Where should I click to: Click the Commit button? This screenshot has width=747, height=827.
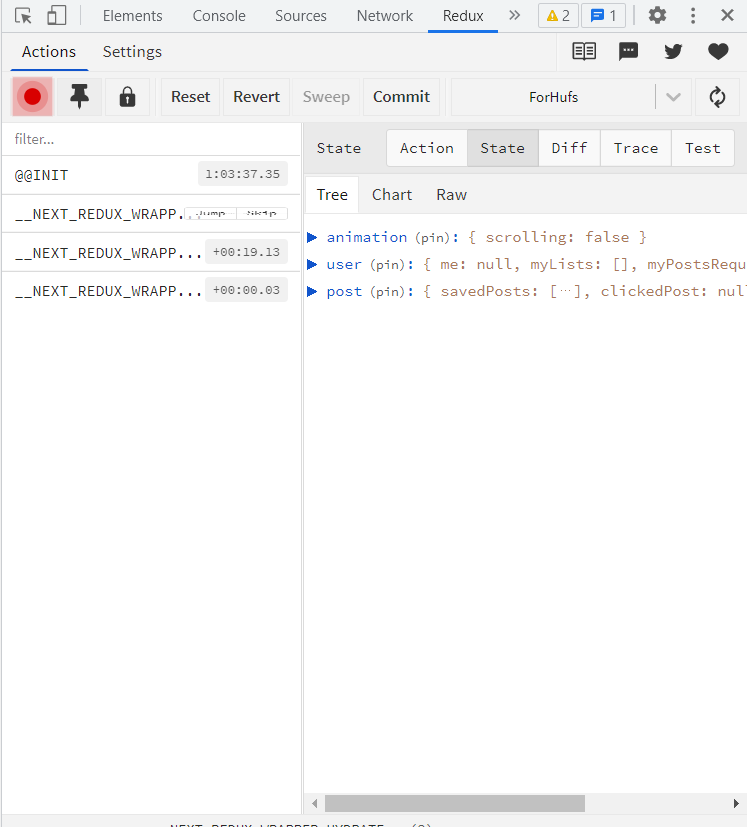click(x=401, y=97)
